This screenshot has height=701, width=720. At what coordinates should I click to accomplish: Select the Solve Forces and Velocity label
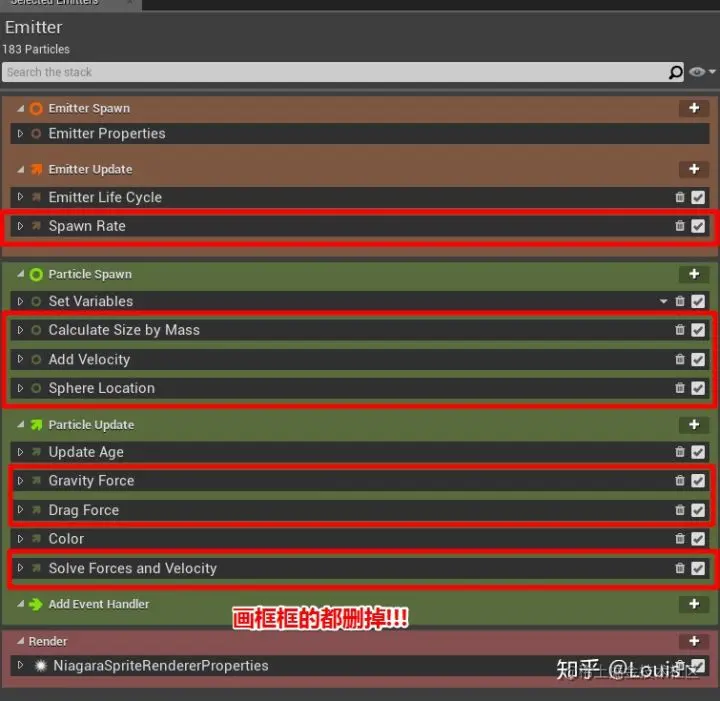point(133,568)
